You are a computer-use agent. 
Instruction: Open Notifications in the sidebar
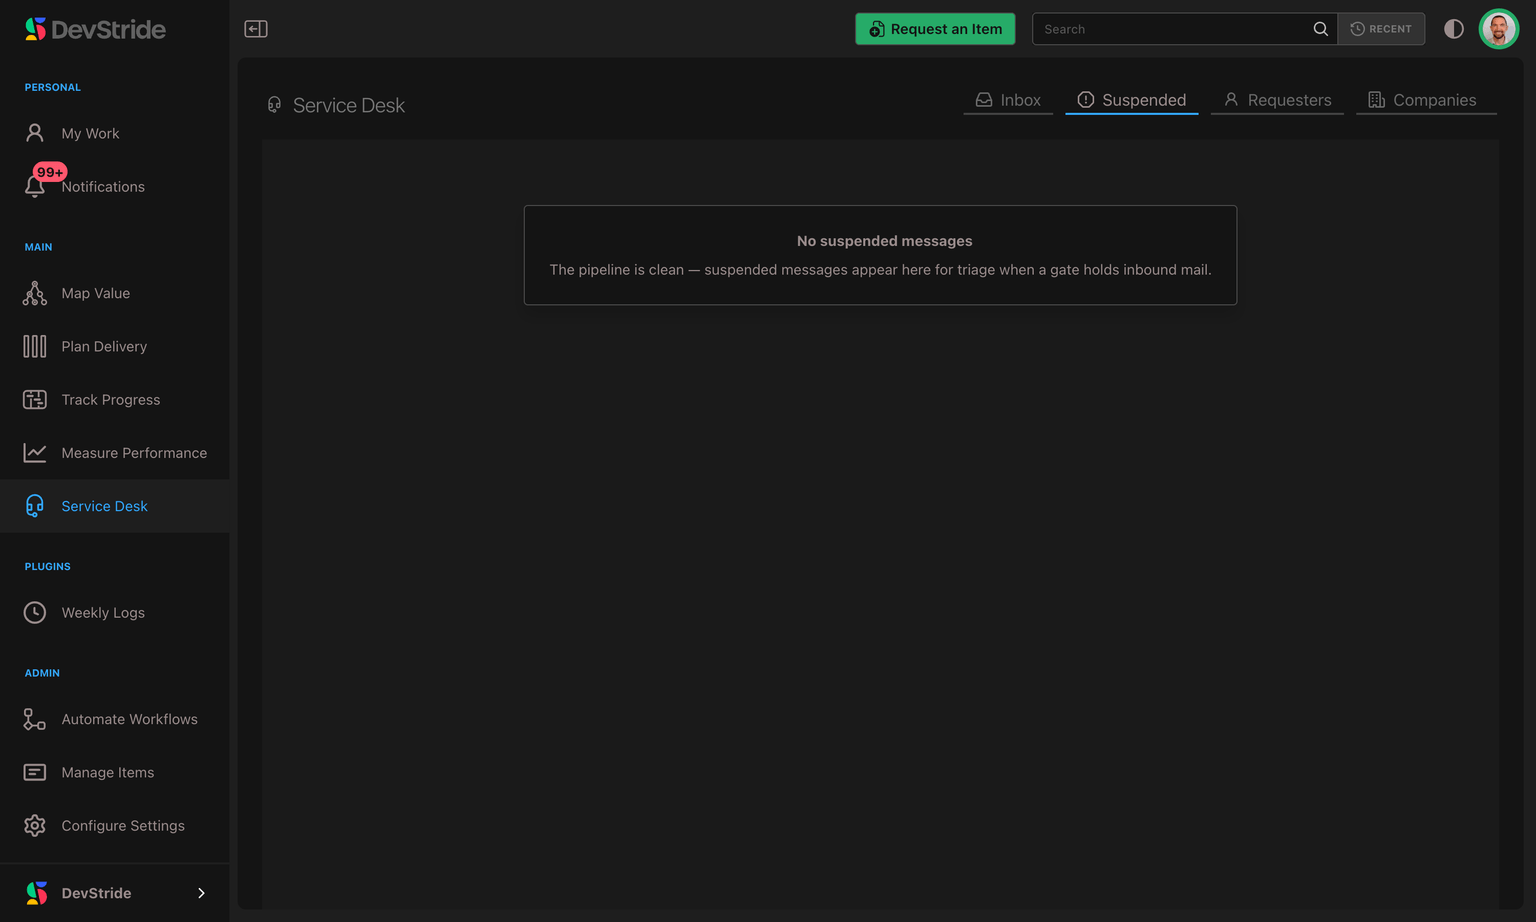tap(115, 187)
